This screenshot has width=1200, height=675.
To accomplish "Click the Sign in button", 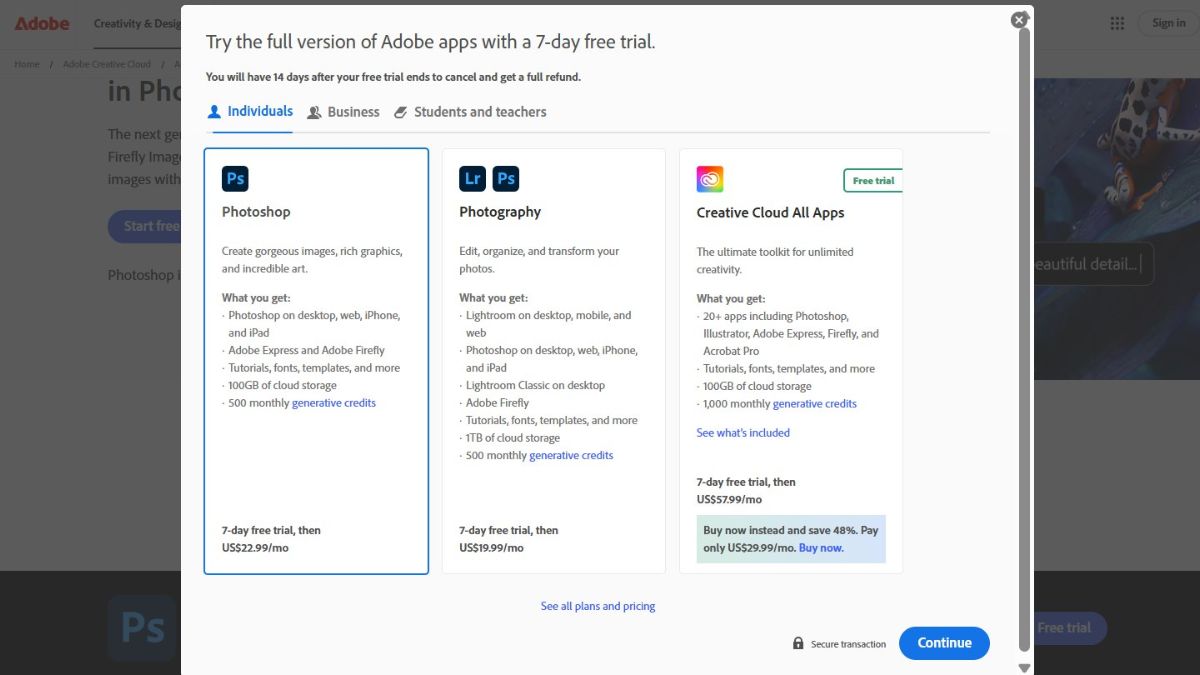I will pos(1168,23).
